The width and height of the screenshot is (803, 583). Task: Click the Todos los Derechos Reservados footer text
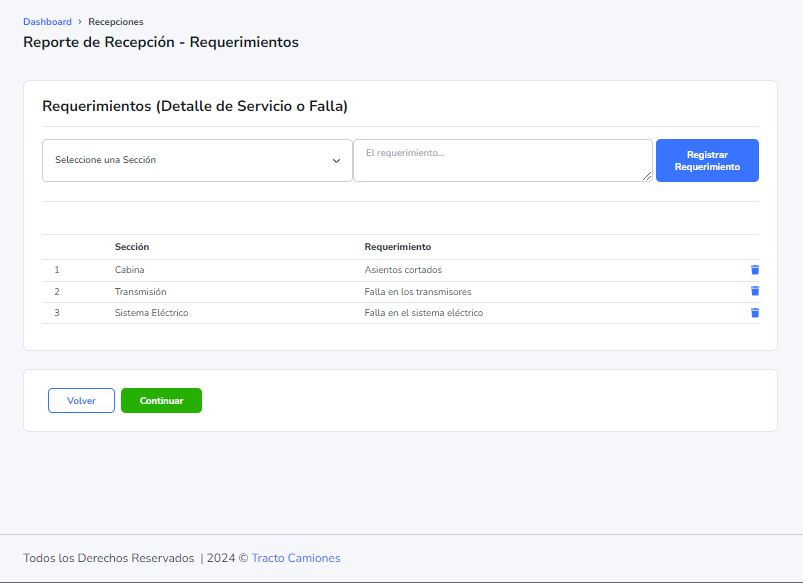109,558
